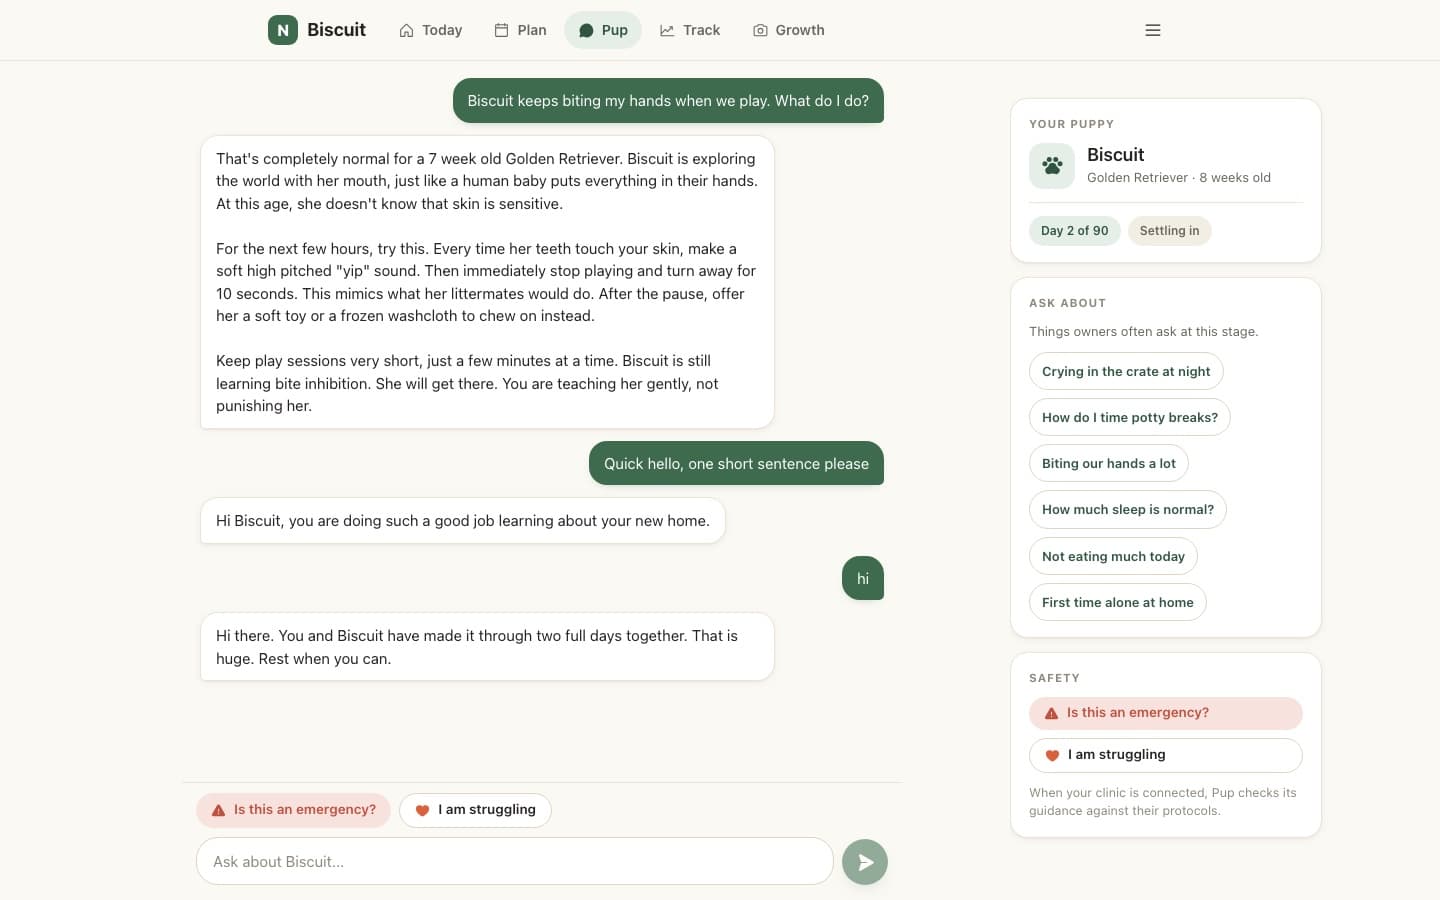This screenshot has width=1440, height=900.
Task: Click the 'Hi Biscuit, you are doing' reply bubble
Action: point(463,521)
